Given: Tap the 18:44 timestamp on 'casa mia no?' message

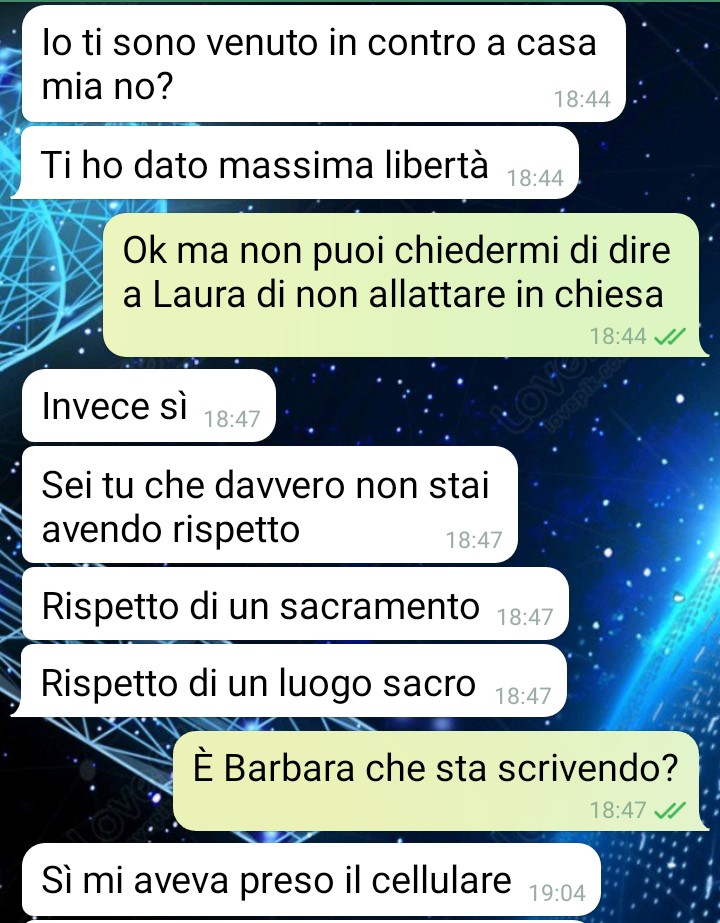Looking at the screenshot, I should pos(582,99).
